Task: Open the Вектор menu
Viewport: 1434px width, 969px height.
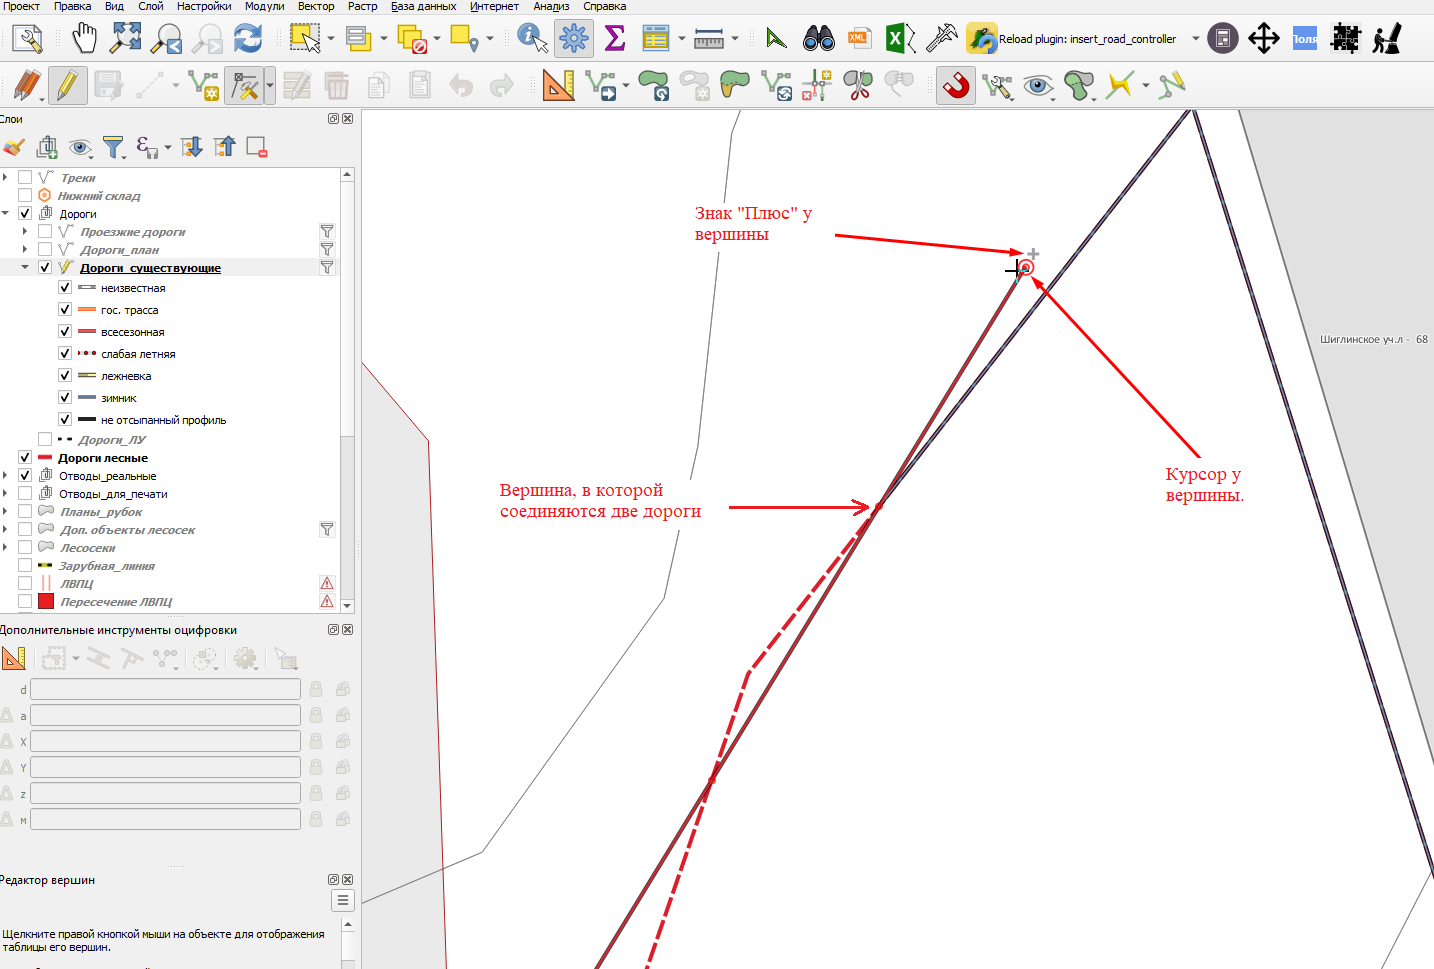Action: pos(316,6)
